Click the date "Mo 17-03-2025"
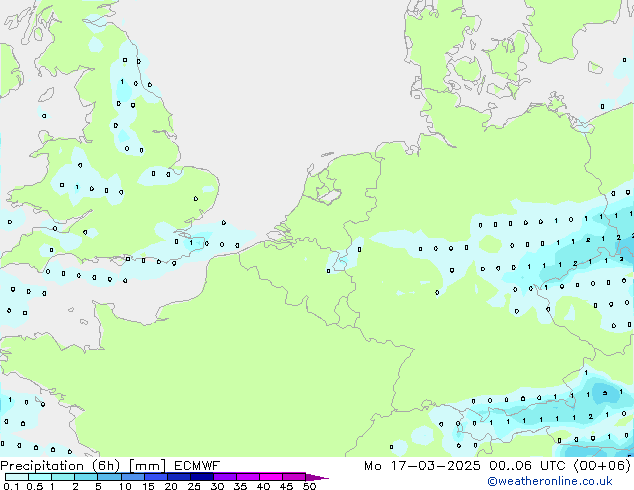 coord(422,466)
